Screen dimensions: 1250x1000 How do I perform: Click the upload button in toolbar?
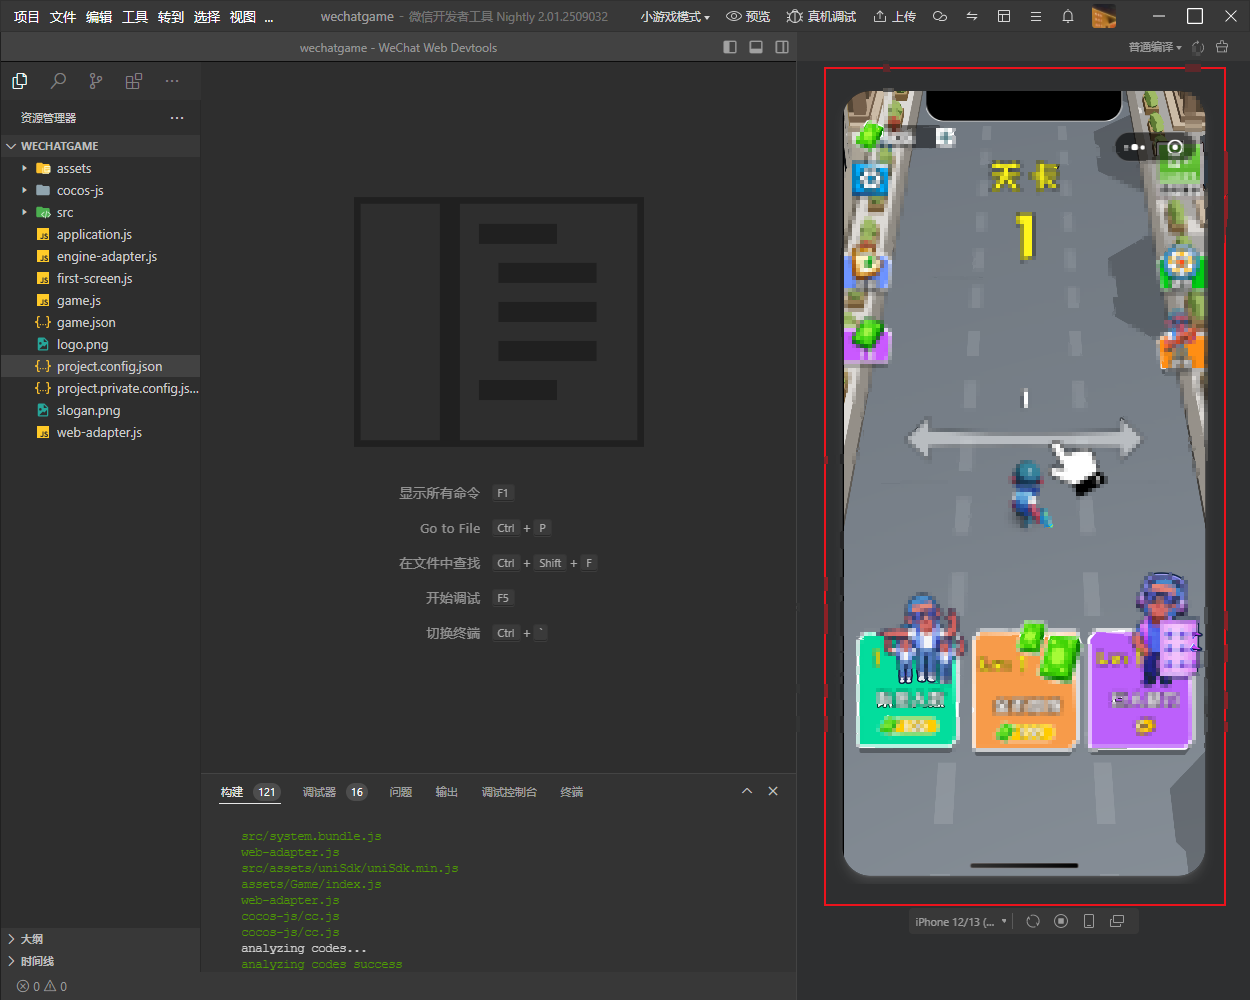pos(894,17)
